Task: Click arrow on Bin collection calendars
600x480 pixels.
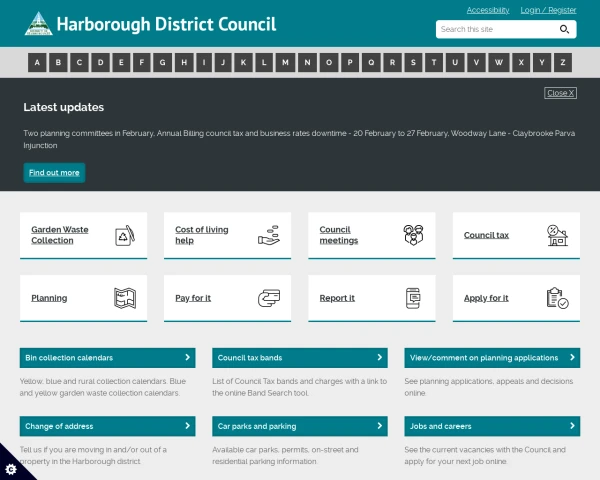Action: pyautogui.click(x=188, y=357)
